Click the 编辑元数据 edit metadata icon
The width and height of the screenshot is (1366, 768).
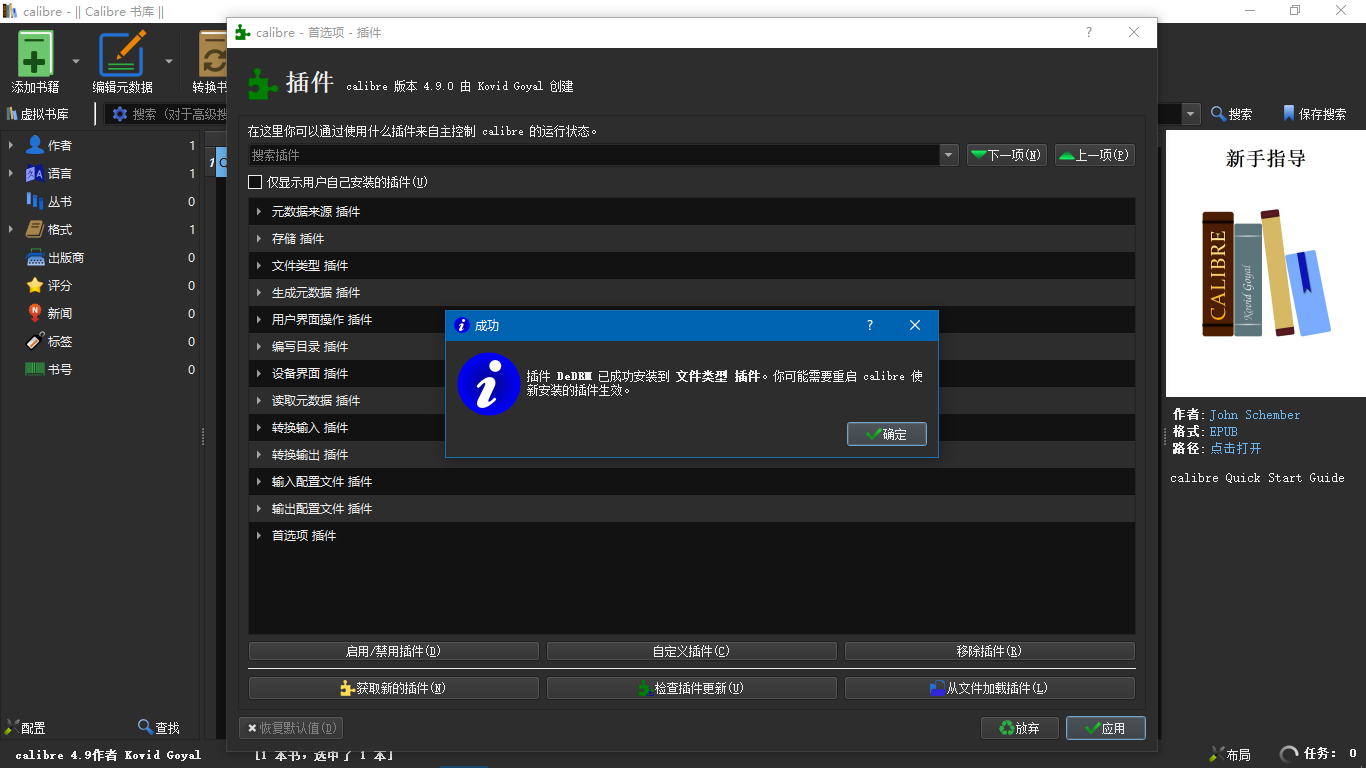pyautogui.click(x=122, y=55)
